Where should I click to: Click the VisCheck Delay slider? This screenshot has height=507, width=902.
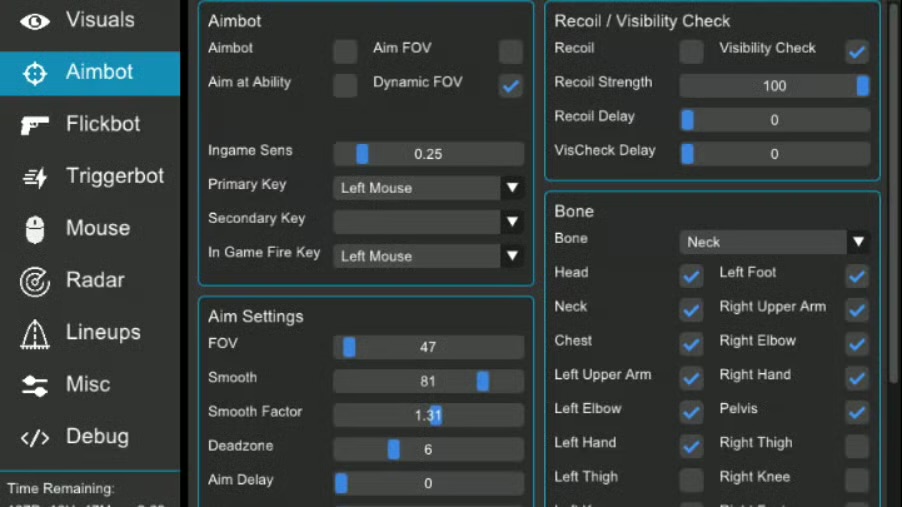pos(775,154)
